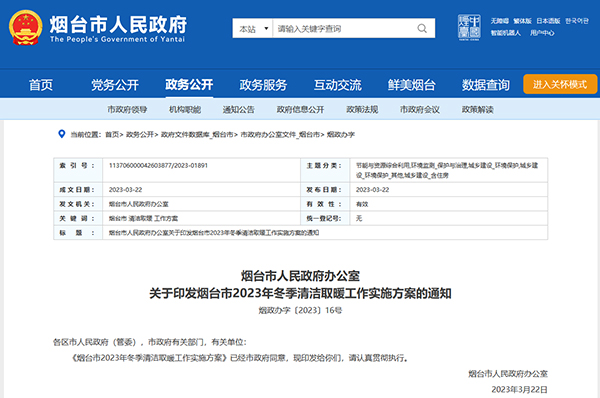600x398 pixels.
Task: Click the 发布日期 value 2023-03-22
Action: [372, 189]
